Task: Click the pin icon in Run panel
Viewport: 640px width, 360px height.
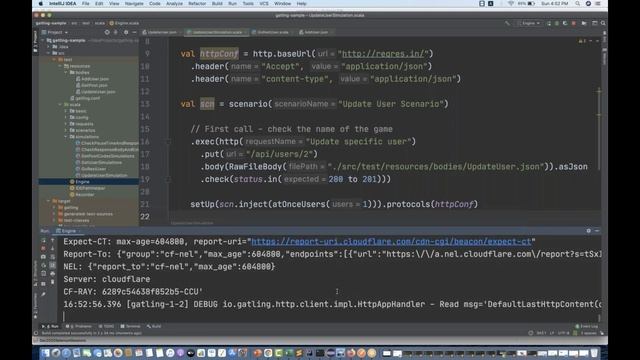Action: pyautogui.click(x=43, y=293)
